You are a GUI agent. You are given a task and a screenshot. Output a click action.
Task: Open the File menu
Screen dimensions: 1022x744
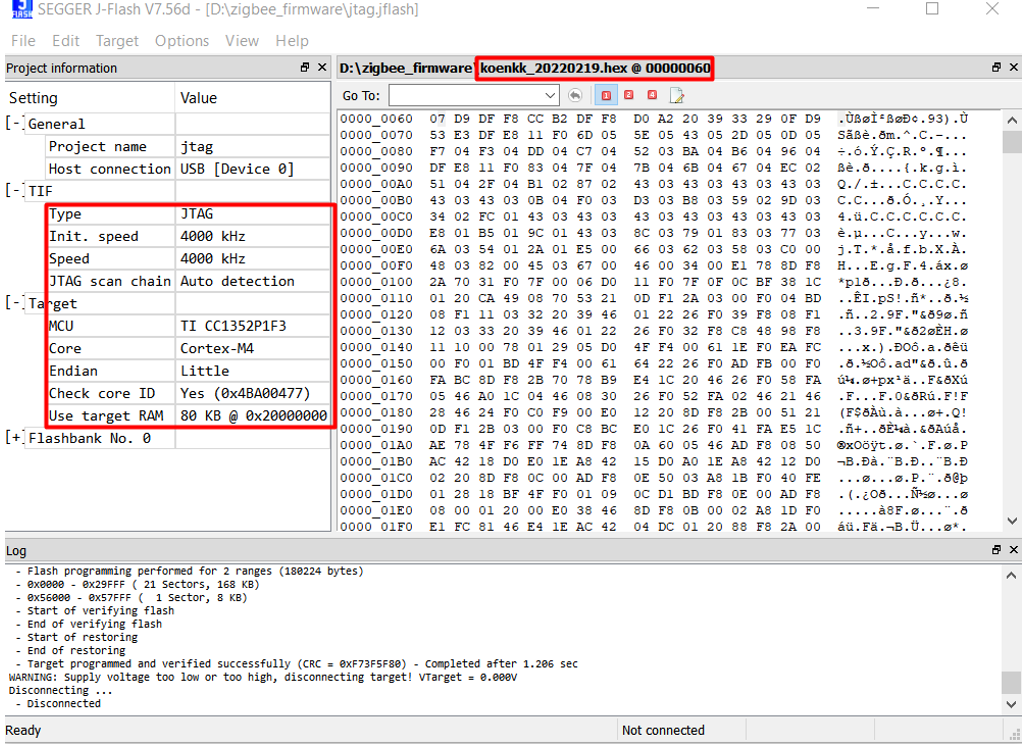[23, 40]
